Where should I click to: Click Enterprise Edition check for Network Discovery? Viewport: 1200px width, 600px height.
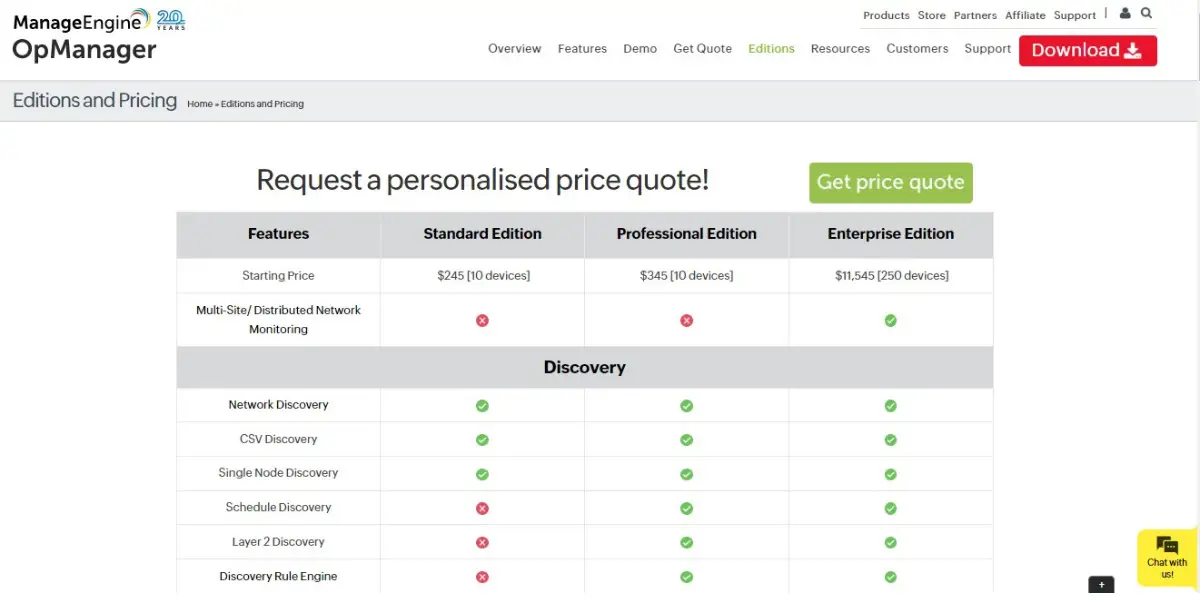pos(890,406)
